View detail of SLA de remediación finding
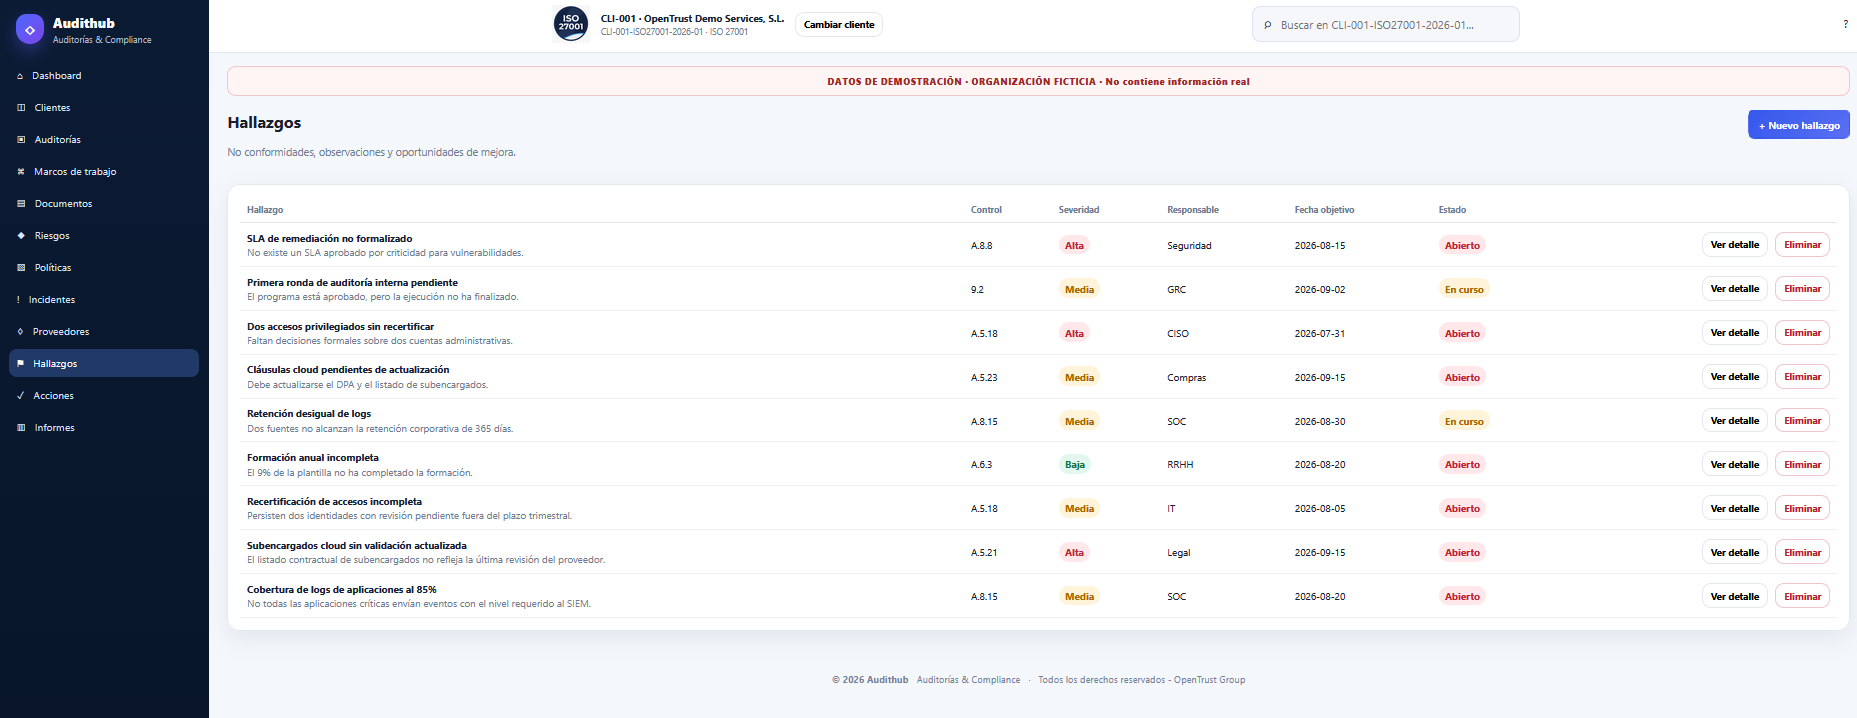 point(1734,245)
